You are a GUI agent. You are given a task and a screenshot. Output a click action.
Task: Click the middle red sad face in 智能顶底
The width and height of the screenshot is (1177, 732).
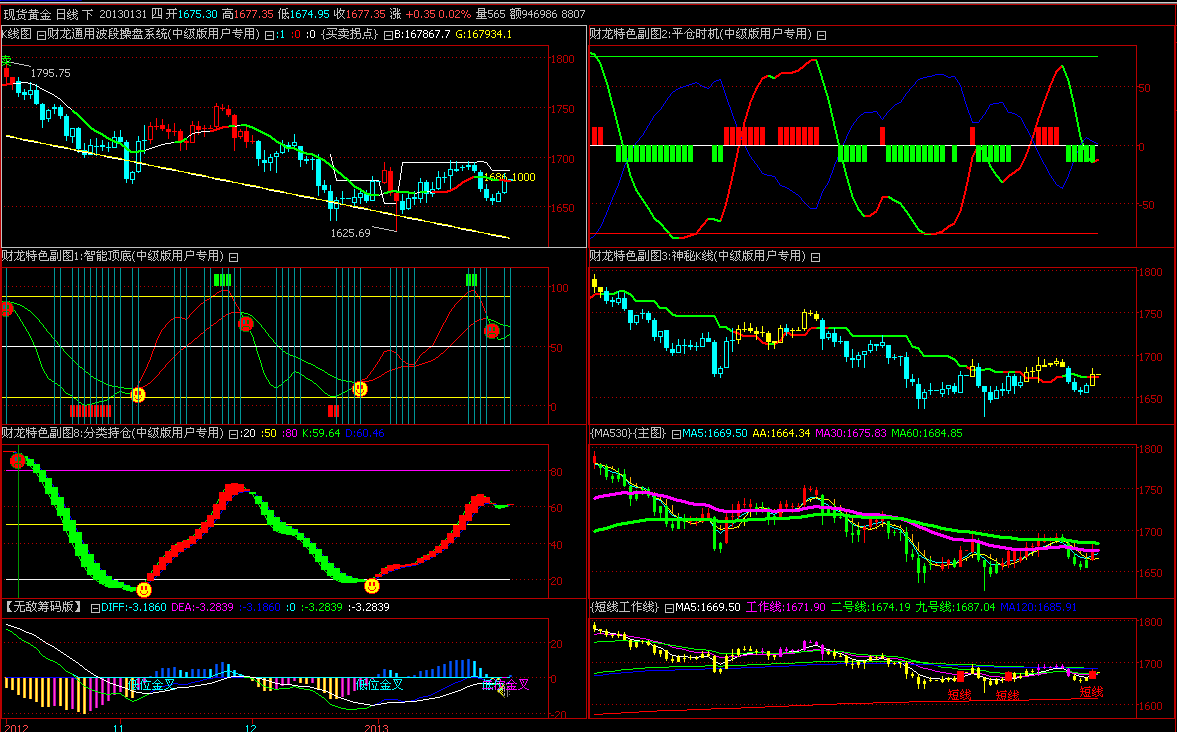click(x=246, y=323)
